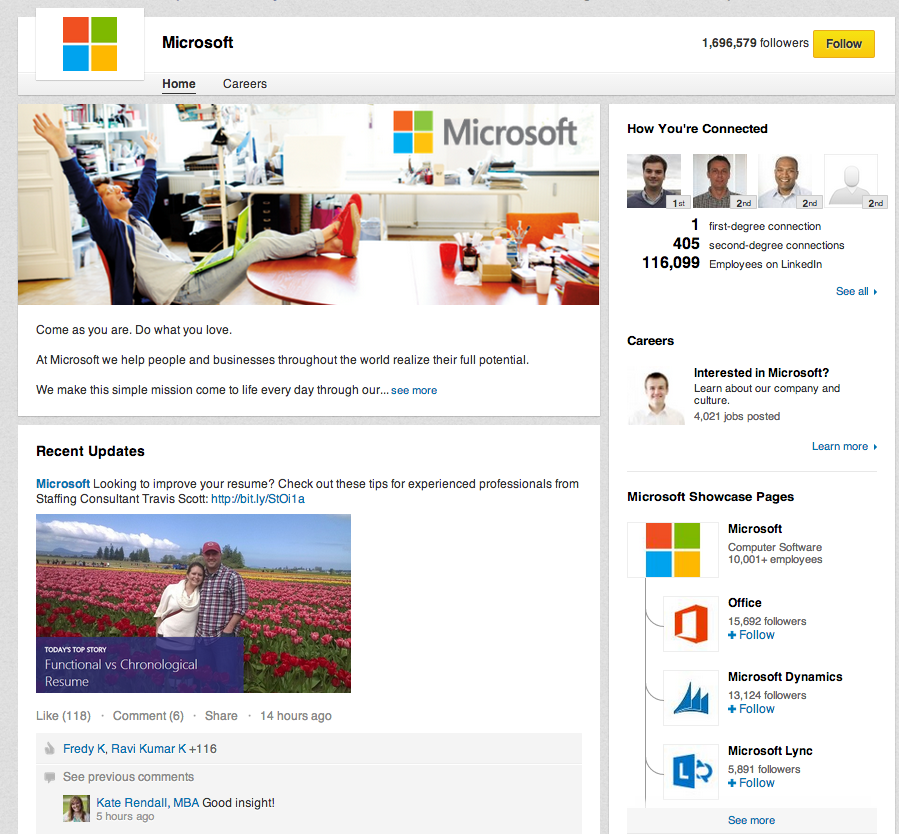Follow the Office showcase page
The height and width of the screenshot is (834, 899).
751,635
